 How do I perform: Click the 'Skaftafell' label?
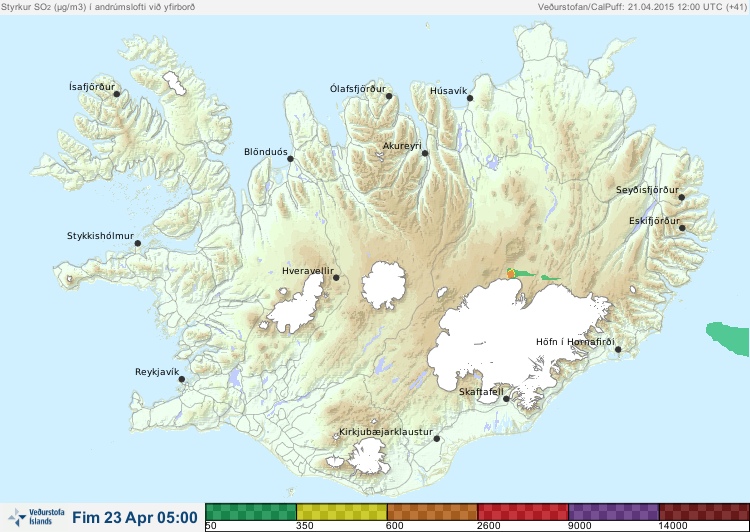coord(481,392)
